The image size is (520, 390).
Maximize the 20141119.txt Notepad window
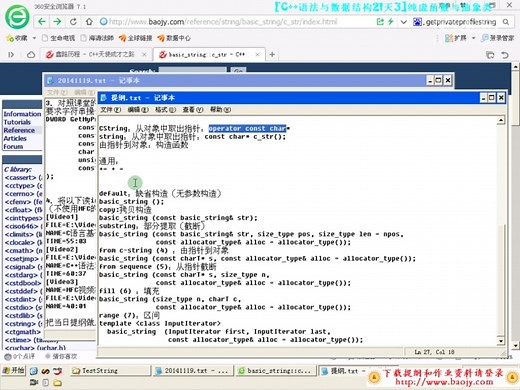(438, 80)
